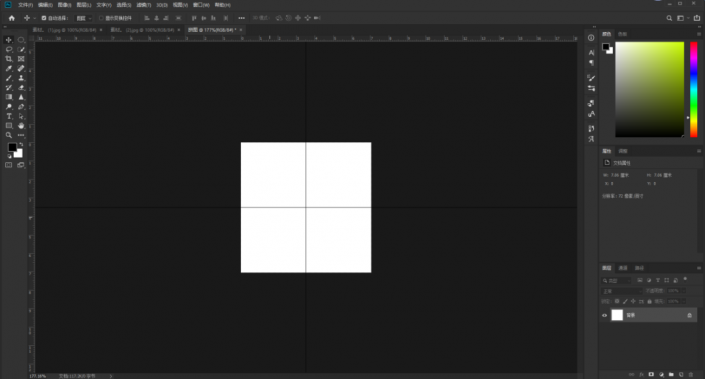Toggle Quick Mask mode
Viewport: 705px width, 379px height.
9,165
